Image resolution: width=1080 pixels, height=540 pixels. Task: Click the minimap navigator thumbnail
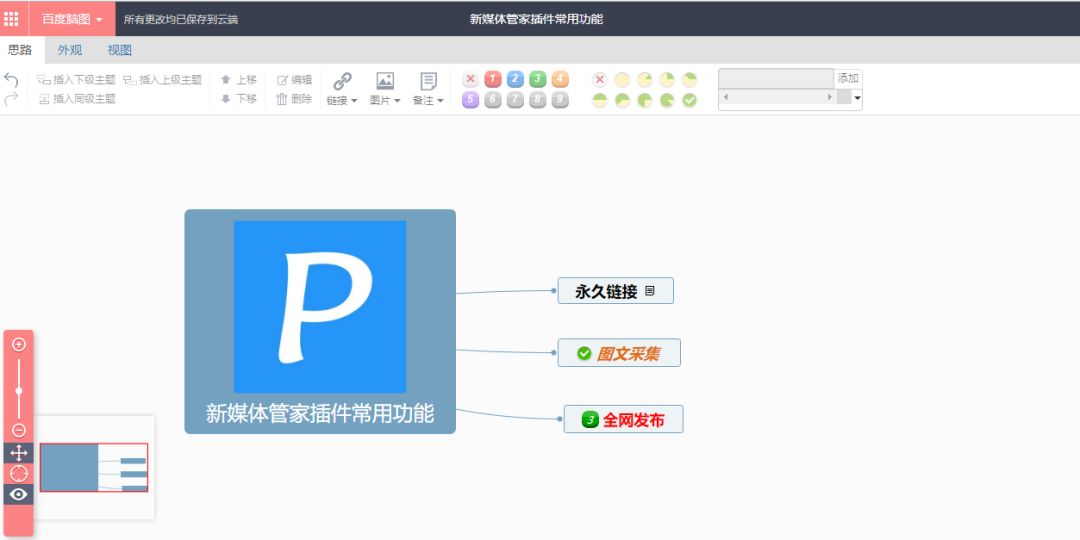tap(94, 467)
